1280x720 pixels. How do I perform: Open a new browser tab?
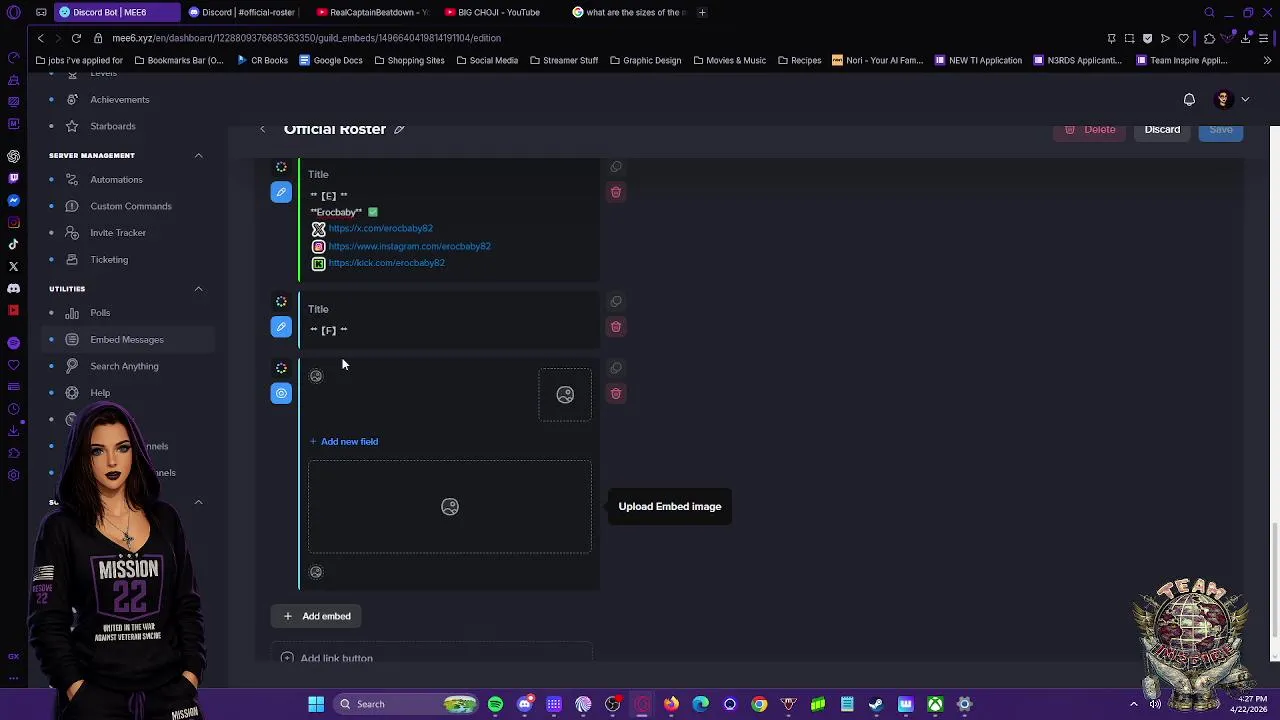tap(702, 12)
